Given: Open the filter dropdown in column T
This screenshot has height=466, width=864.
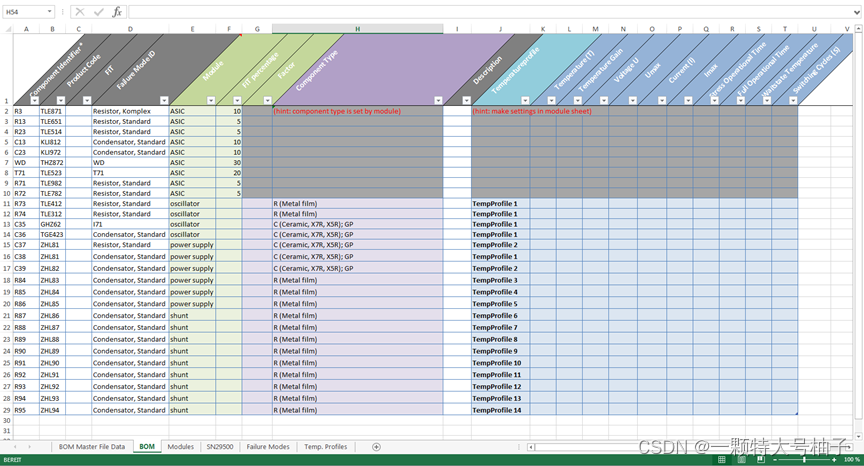Looking at the screenshot, I should tap(793, 100).
